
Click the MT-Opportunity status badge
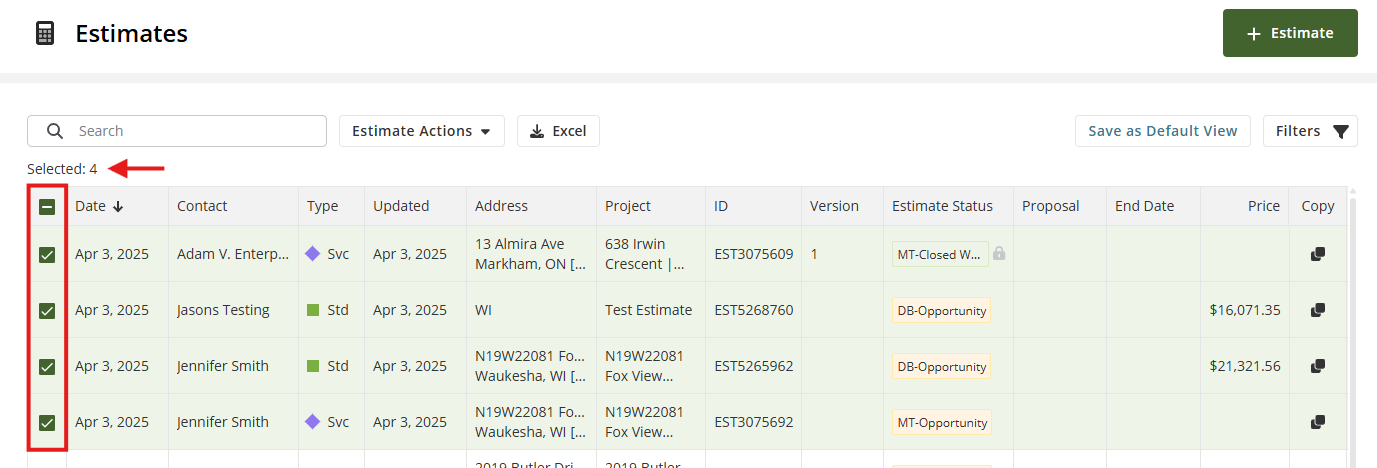[941, 422]
